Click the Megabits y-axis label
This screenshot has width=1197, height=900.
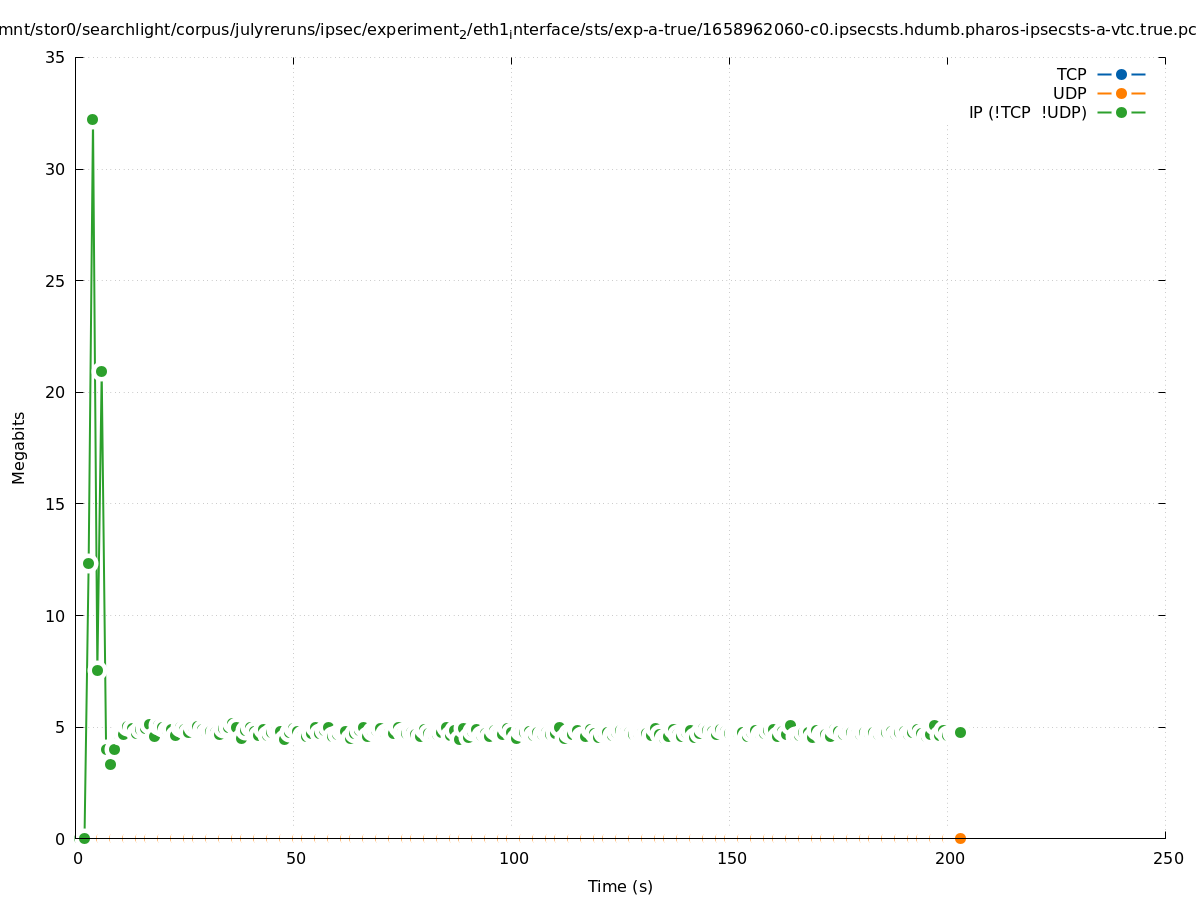click(x=19, y=447)
